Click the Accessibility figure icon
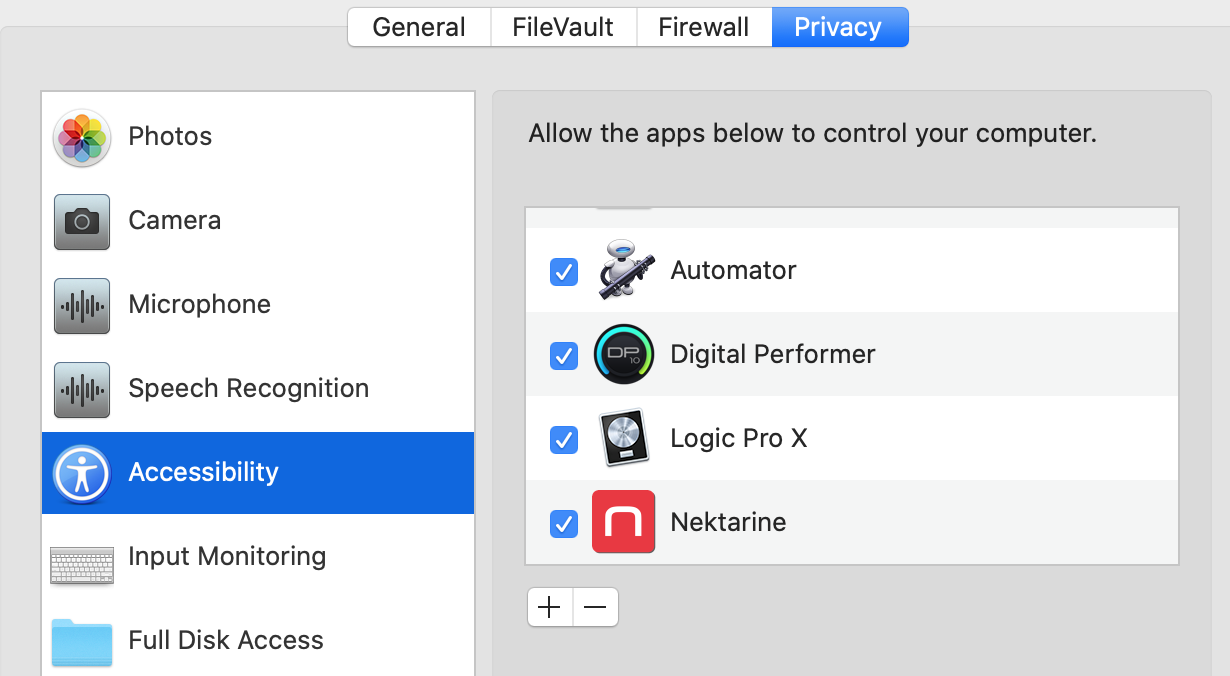Viewport: 1230px width, 676px height. [82, 473]
